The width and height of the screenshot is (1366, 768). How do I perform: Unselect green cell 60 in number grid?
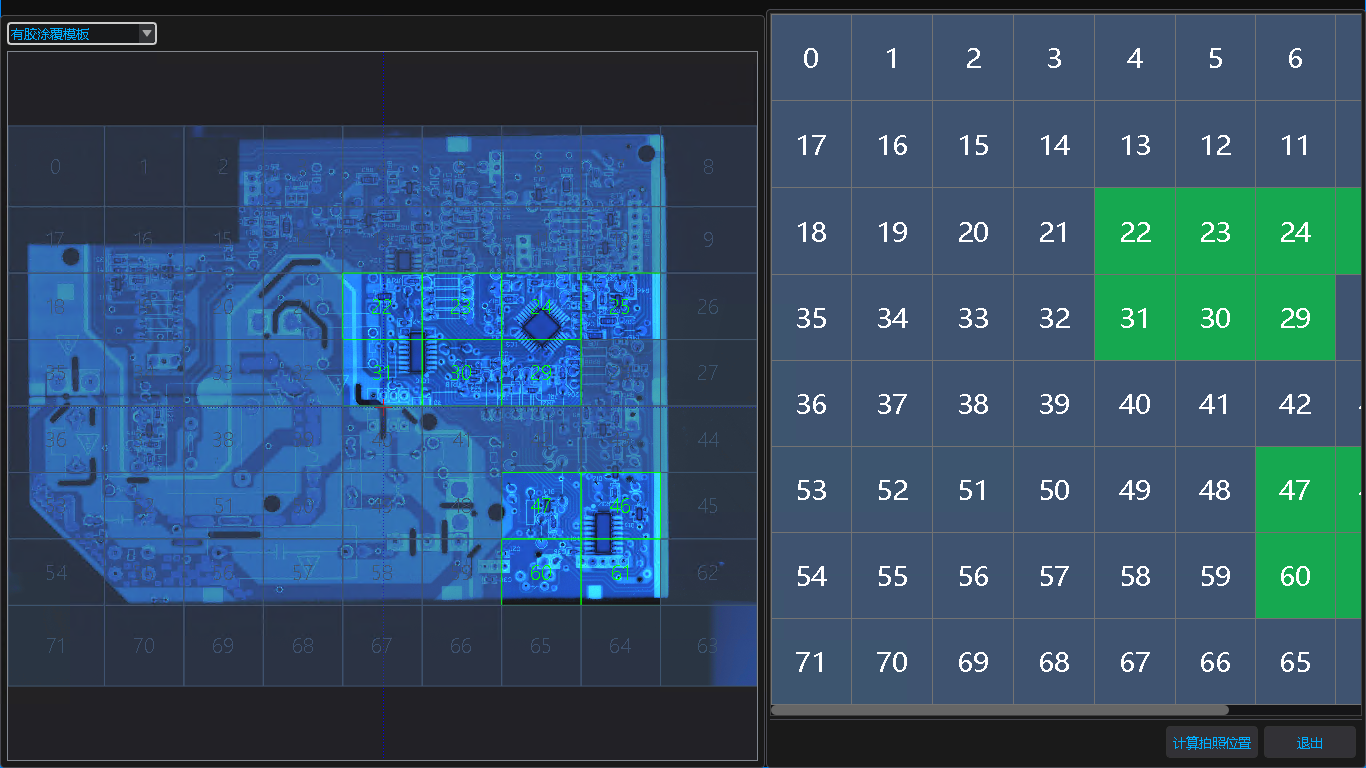(x=1295, y=576)
